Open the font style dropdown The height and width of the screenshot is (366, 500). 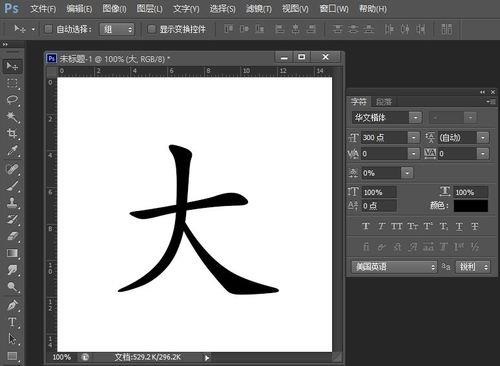[470, 117]
